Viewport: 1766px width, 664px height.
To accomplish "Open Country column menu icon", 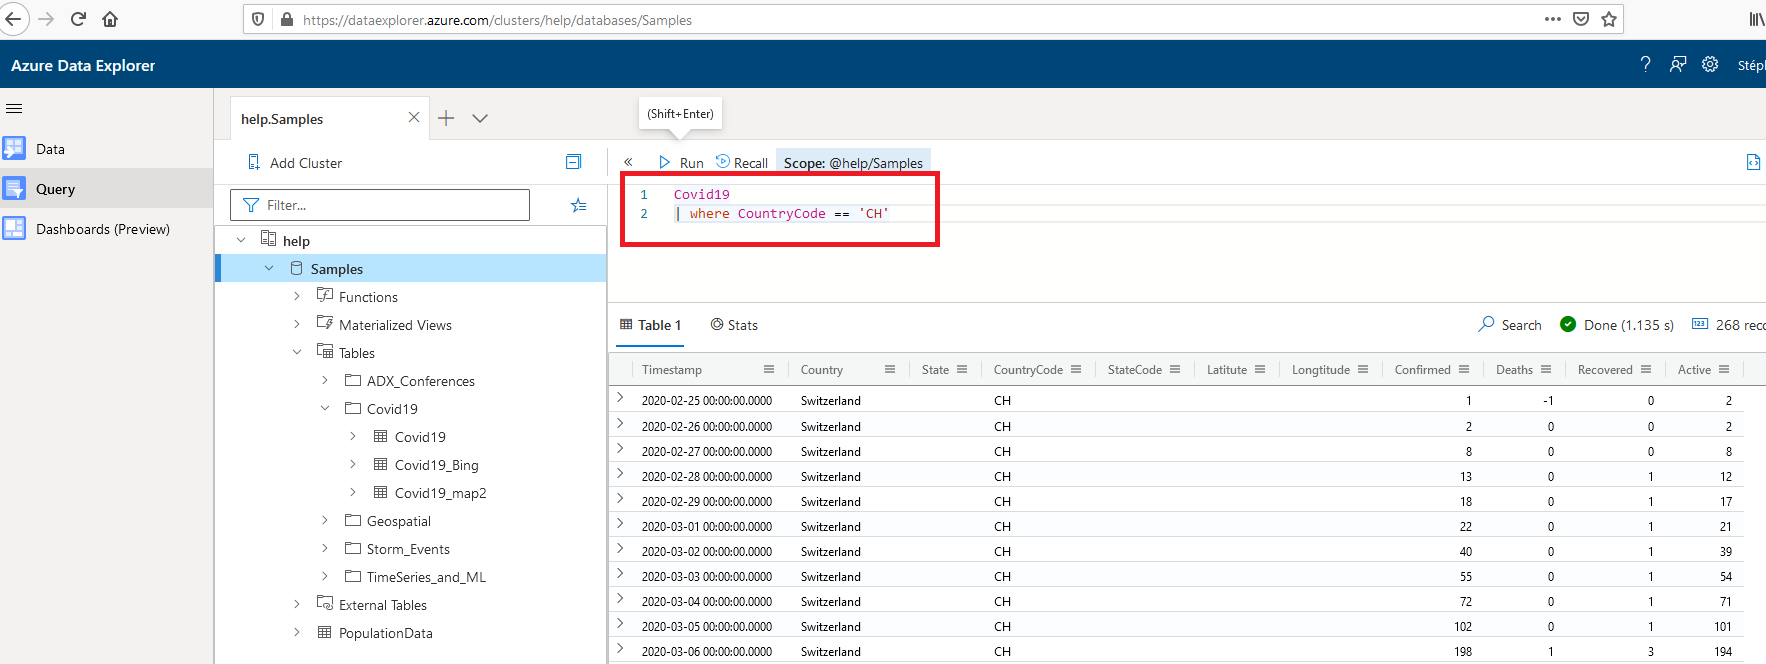I will click(x=890, y=369).
